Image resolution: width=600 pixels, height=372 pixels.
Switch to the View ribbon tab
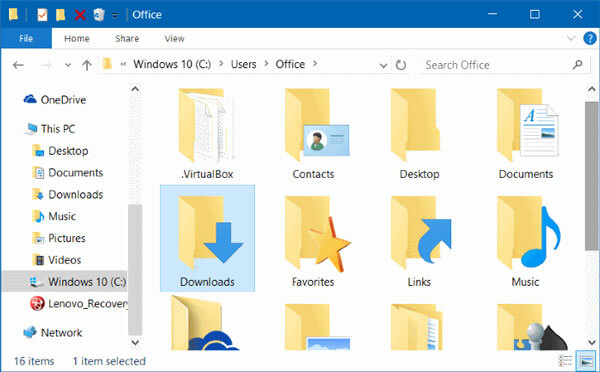[x=174, y=38]
